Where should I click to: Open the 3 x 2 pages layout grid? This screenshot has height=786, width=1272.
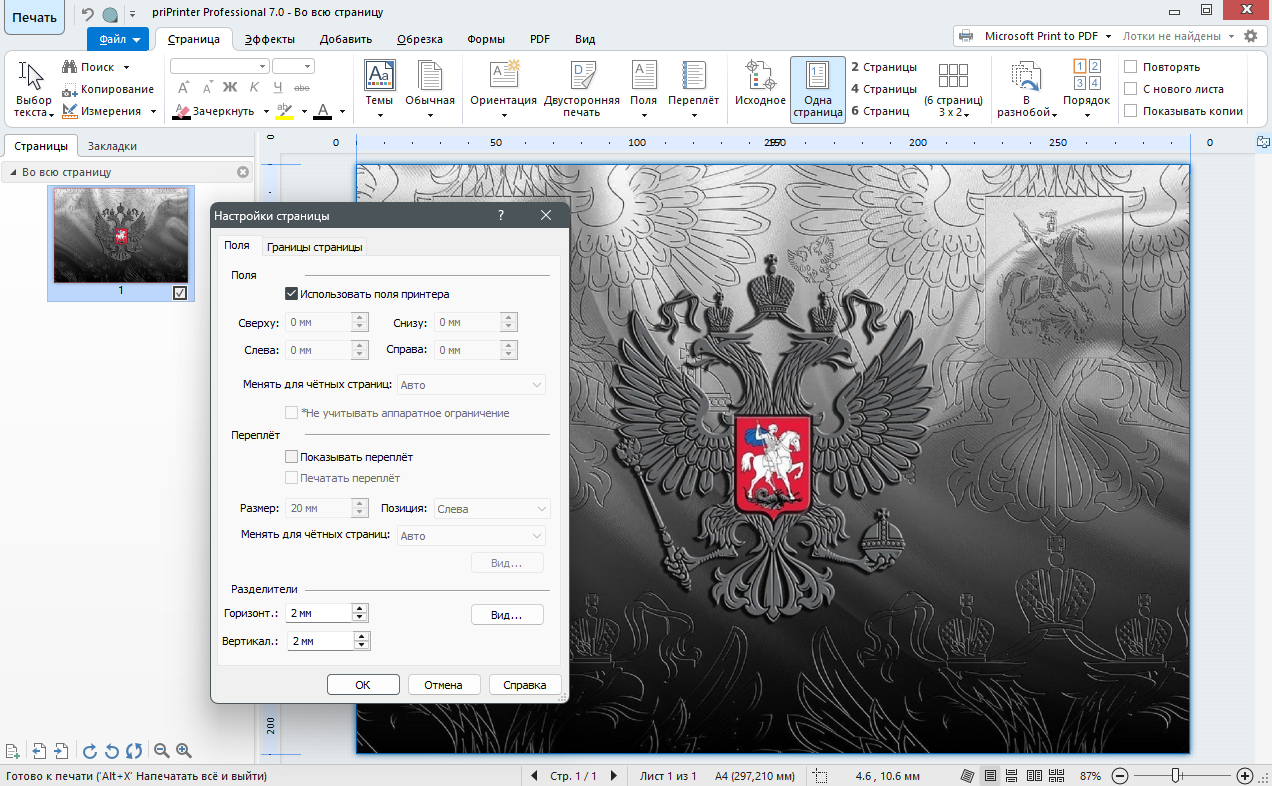[x=953, y=89]
